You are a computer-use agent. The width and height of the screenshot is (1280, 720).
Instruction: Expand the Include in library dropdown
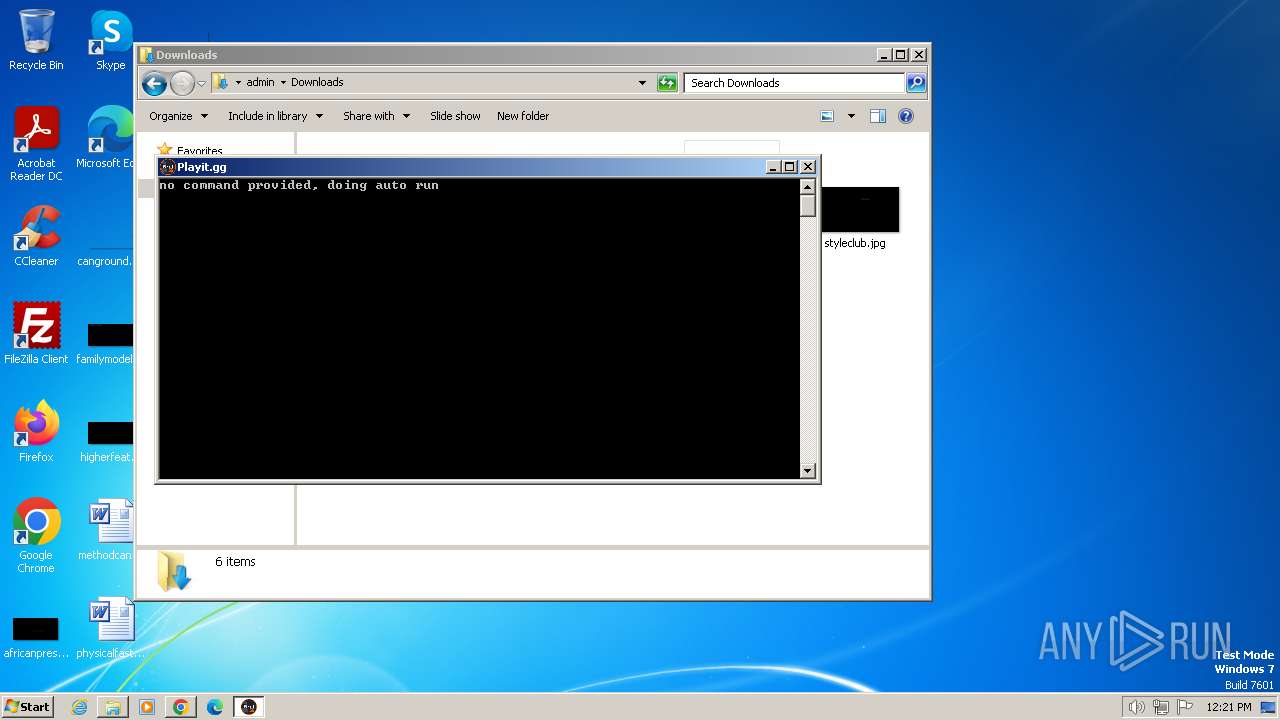point(275,116)
